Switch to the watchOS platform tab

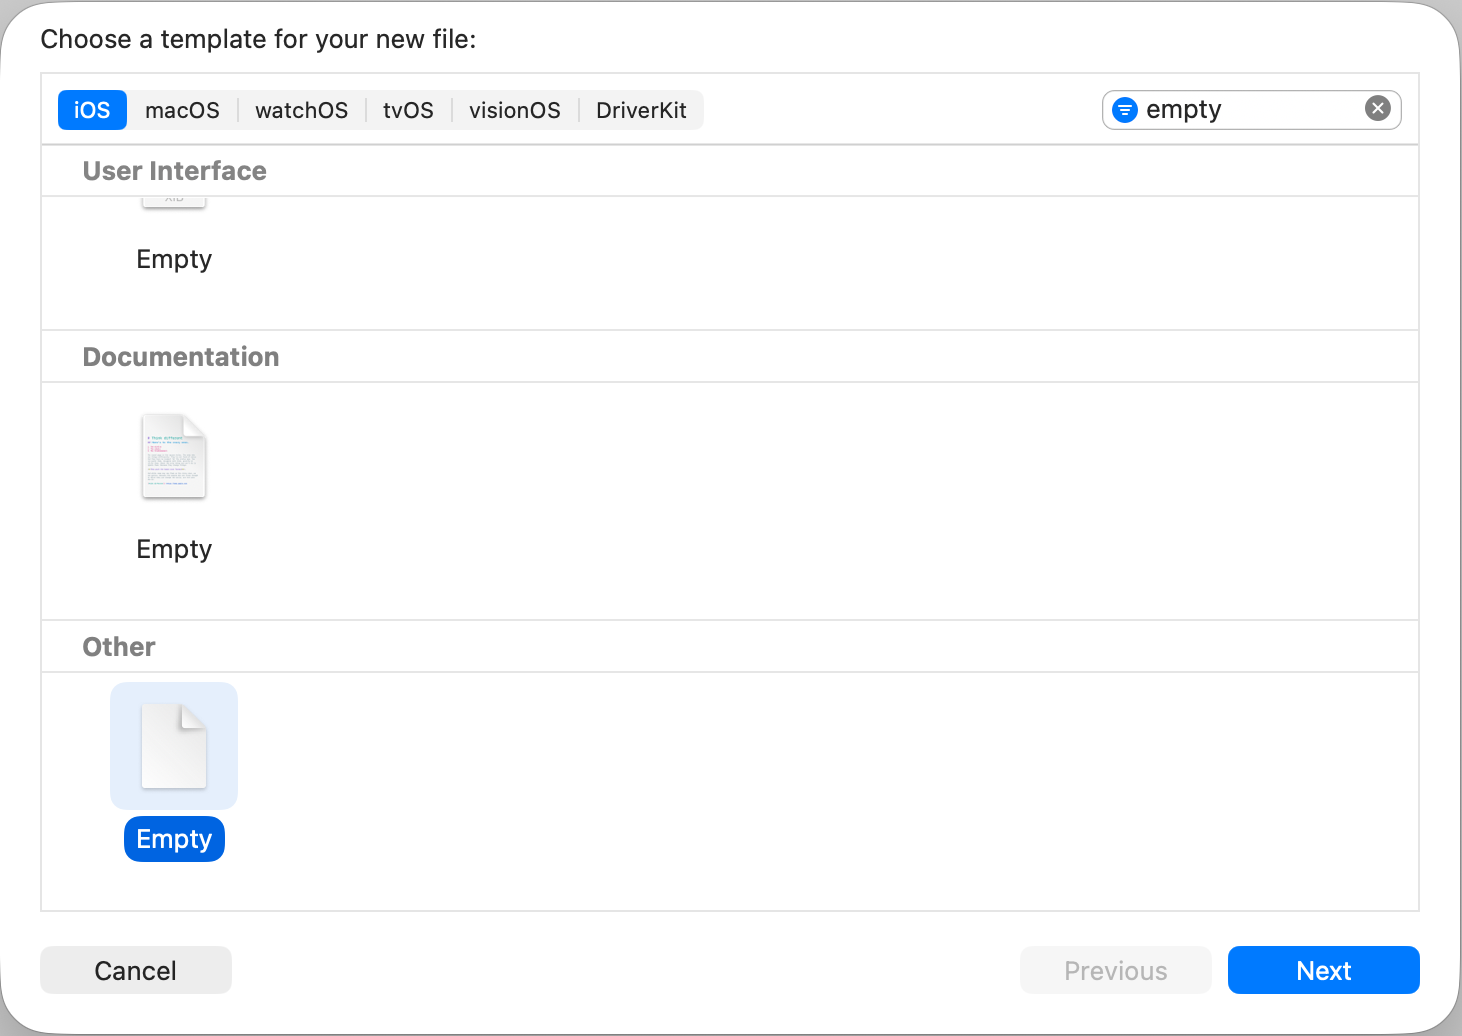pyautogui.click(x=301, y=110)
